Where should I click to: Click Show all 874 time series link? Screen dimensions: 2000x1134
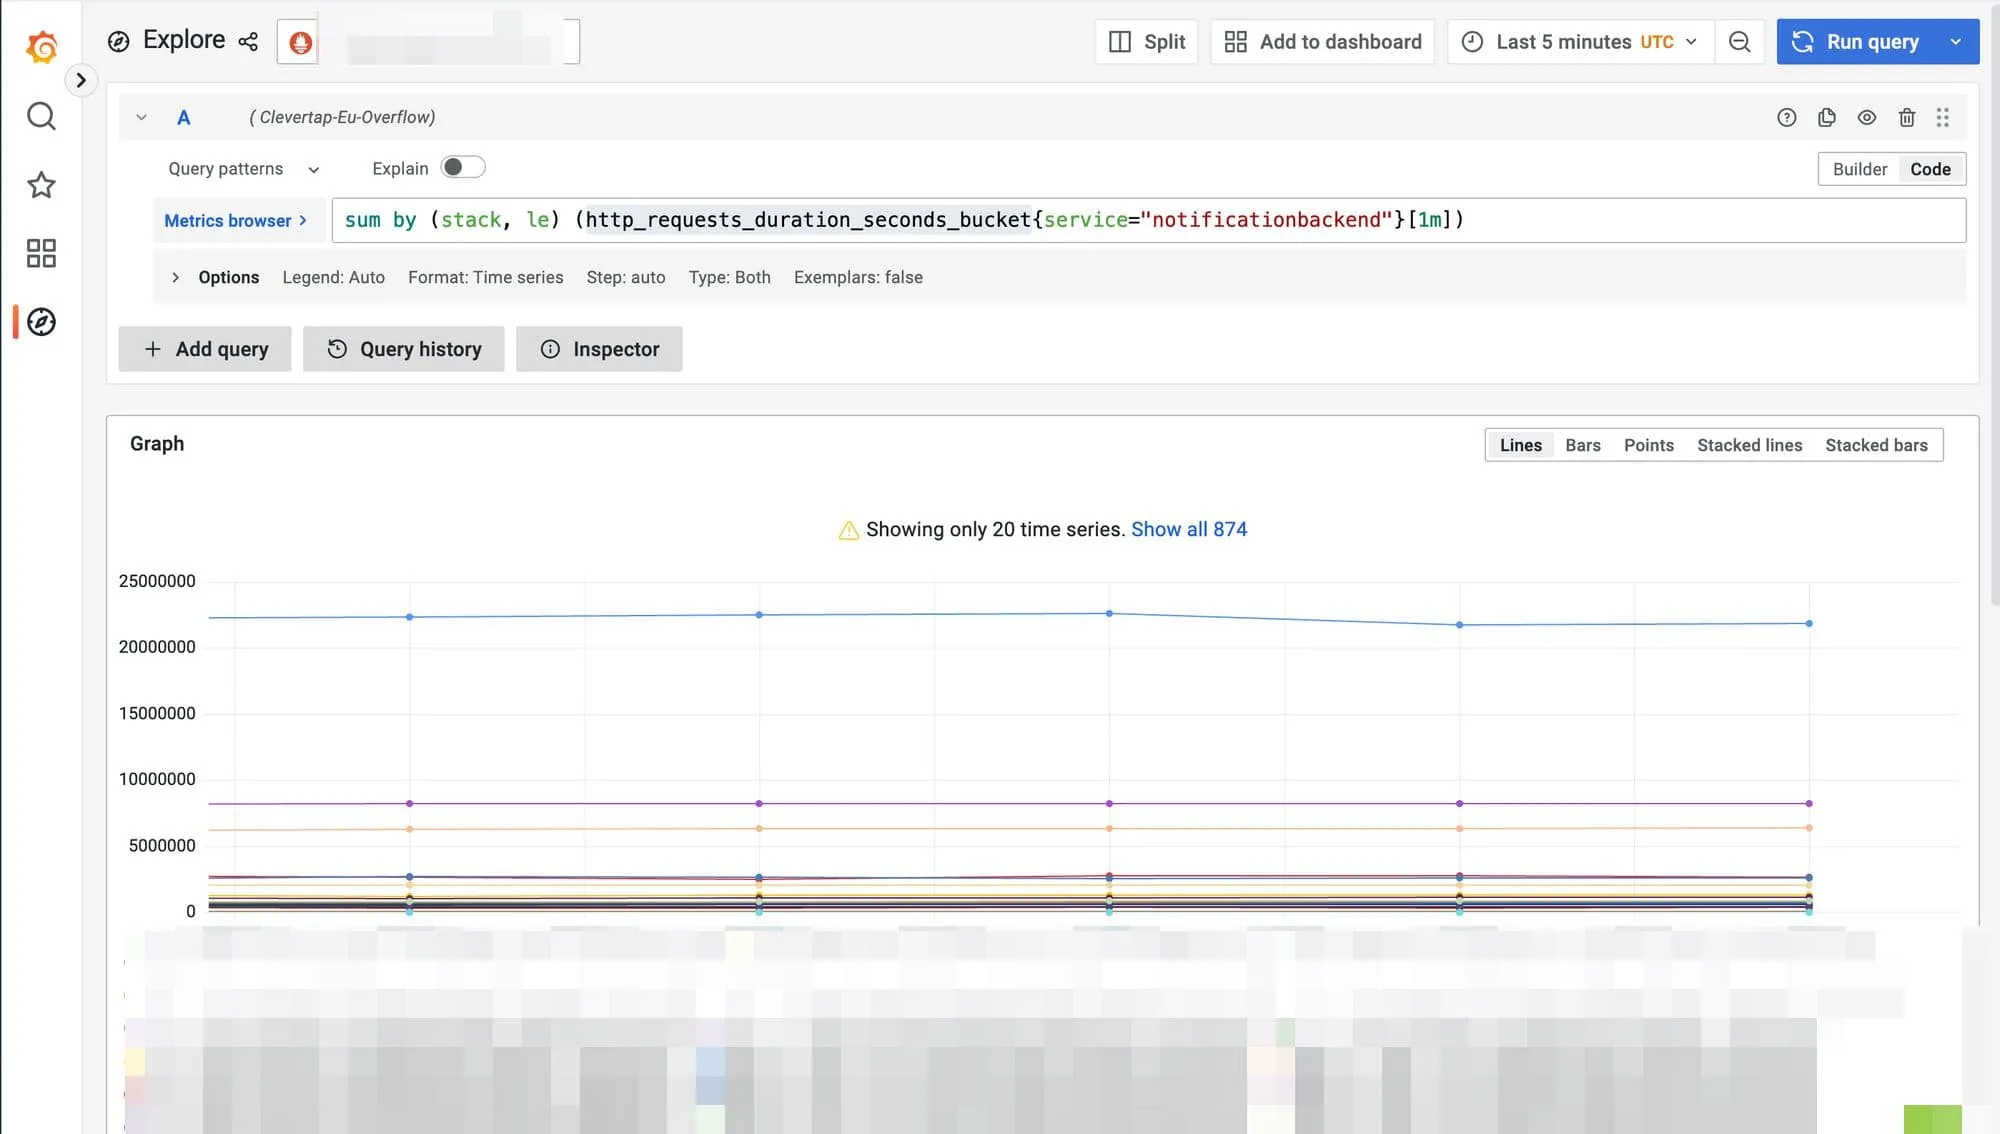[x=1190, y=530]
